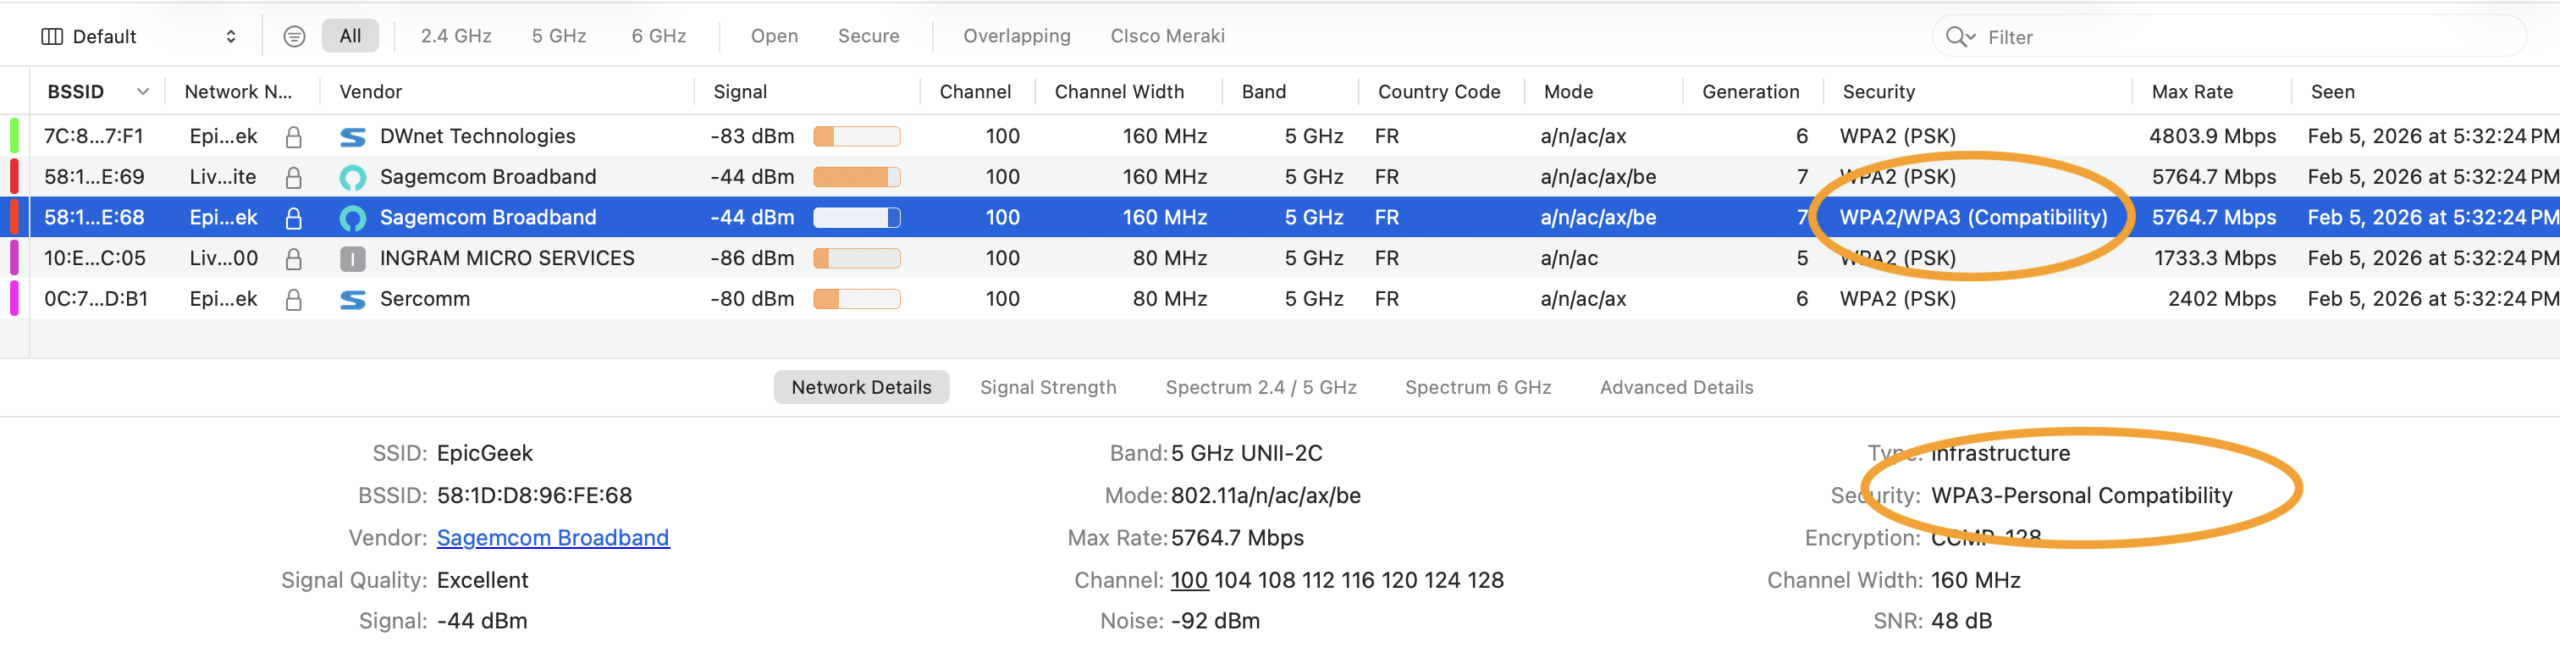Toggle the 2.4 GHz band filter
This screenshot has width=2560, height=653.
pyautogui.click(x=455, y=36)
